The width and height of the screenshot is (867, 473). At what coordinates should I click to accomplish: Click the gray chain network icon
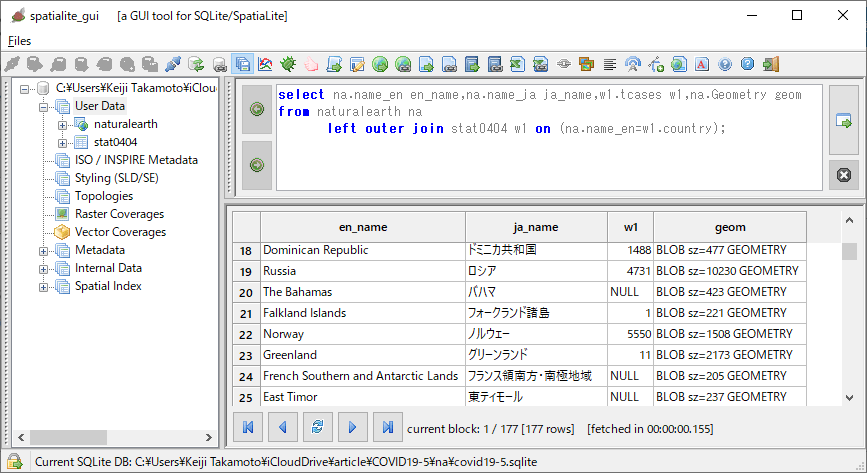(563, 64)
